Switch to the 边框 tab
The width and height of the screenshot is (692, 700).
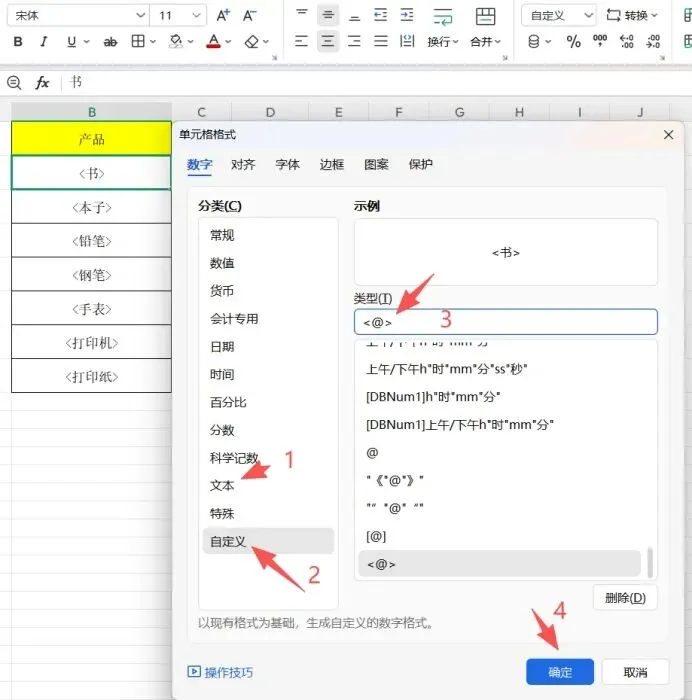click(x=332, y=164)
